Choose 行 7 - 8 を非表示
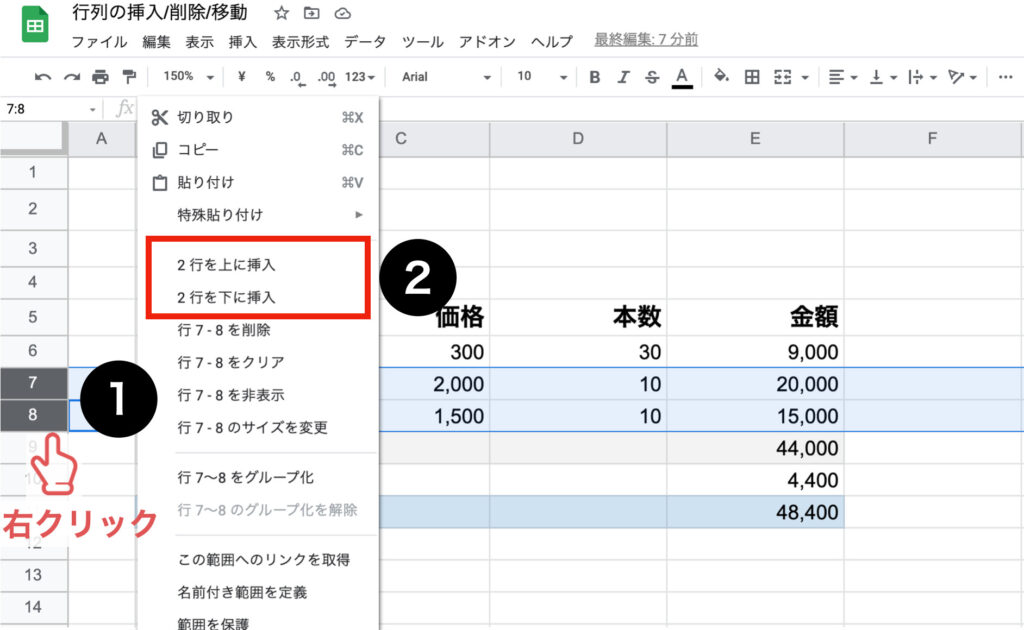 (259, 395)
